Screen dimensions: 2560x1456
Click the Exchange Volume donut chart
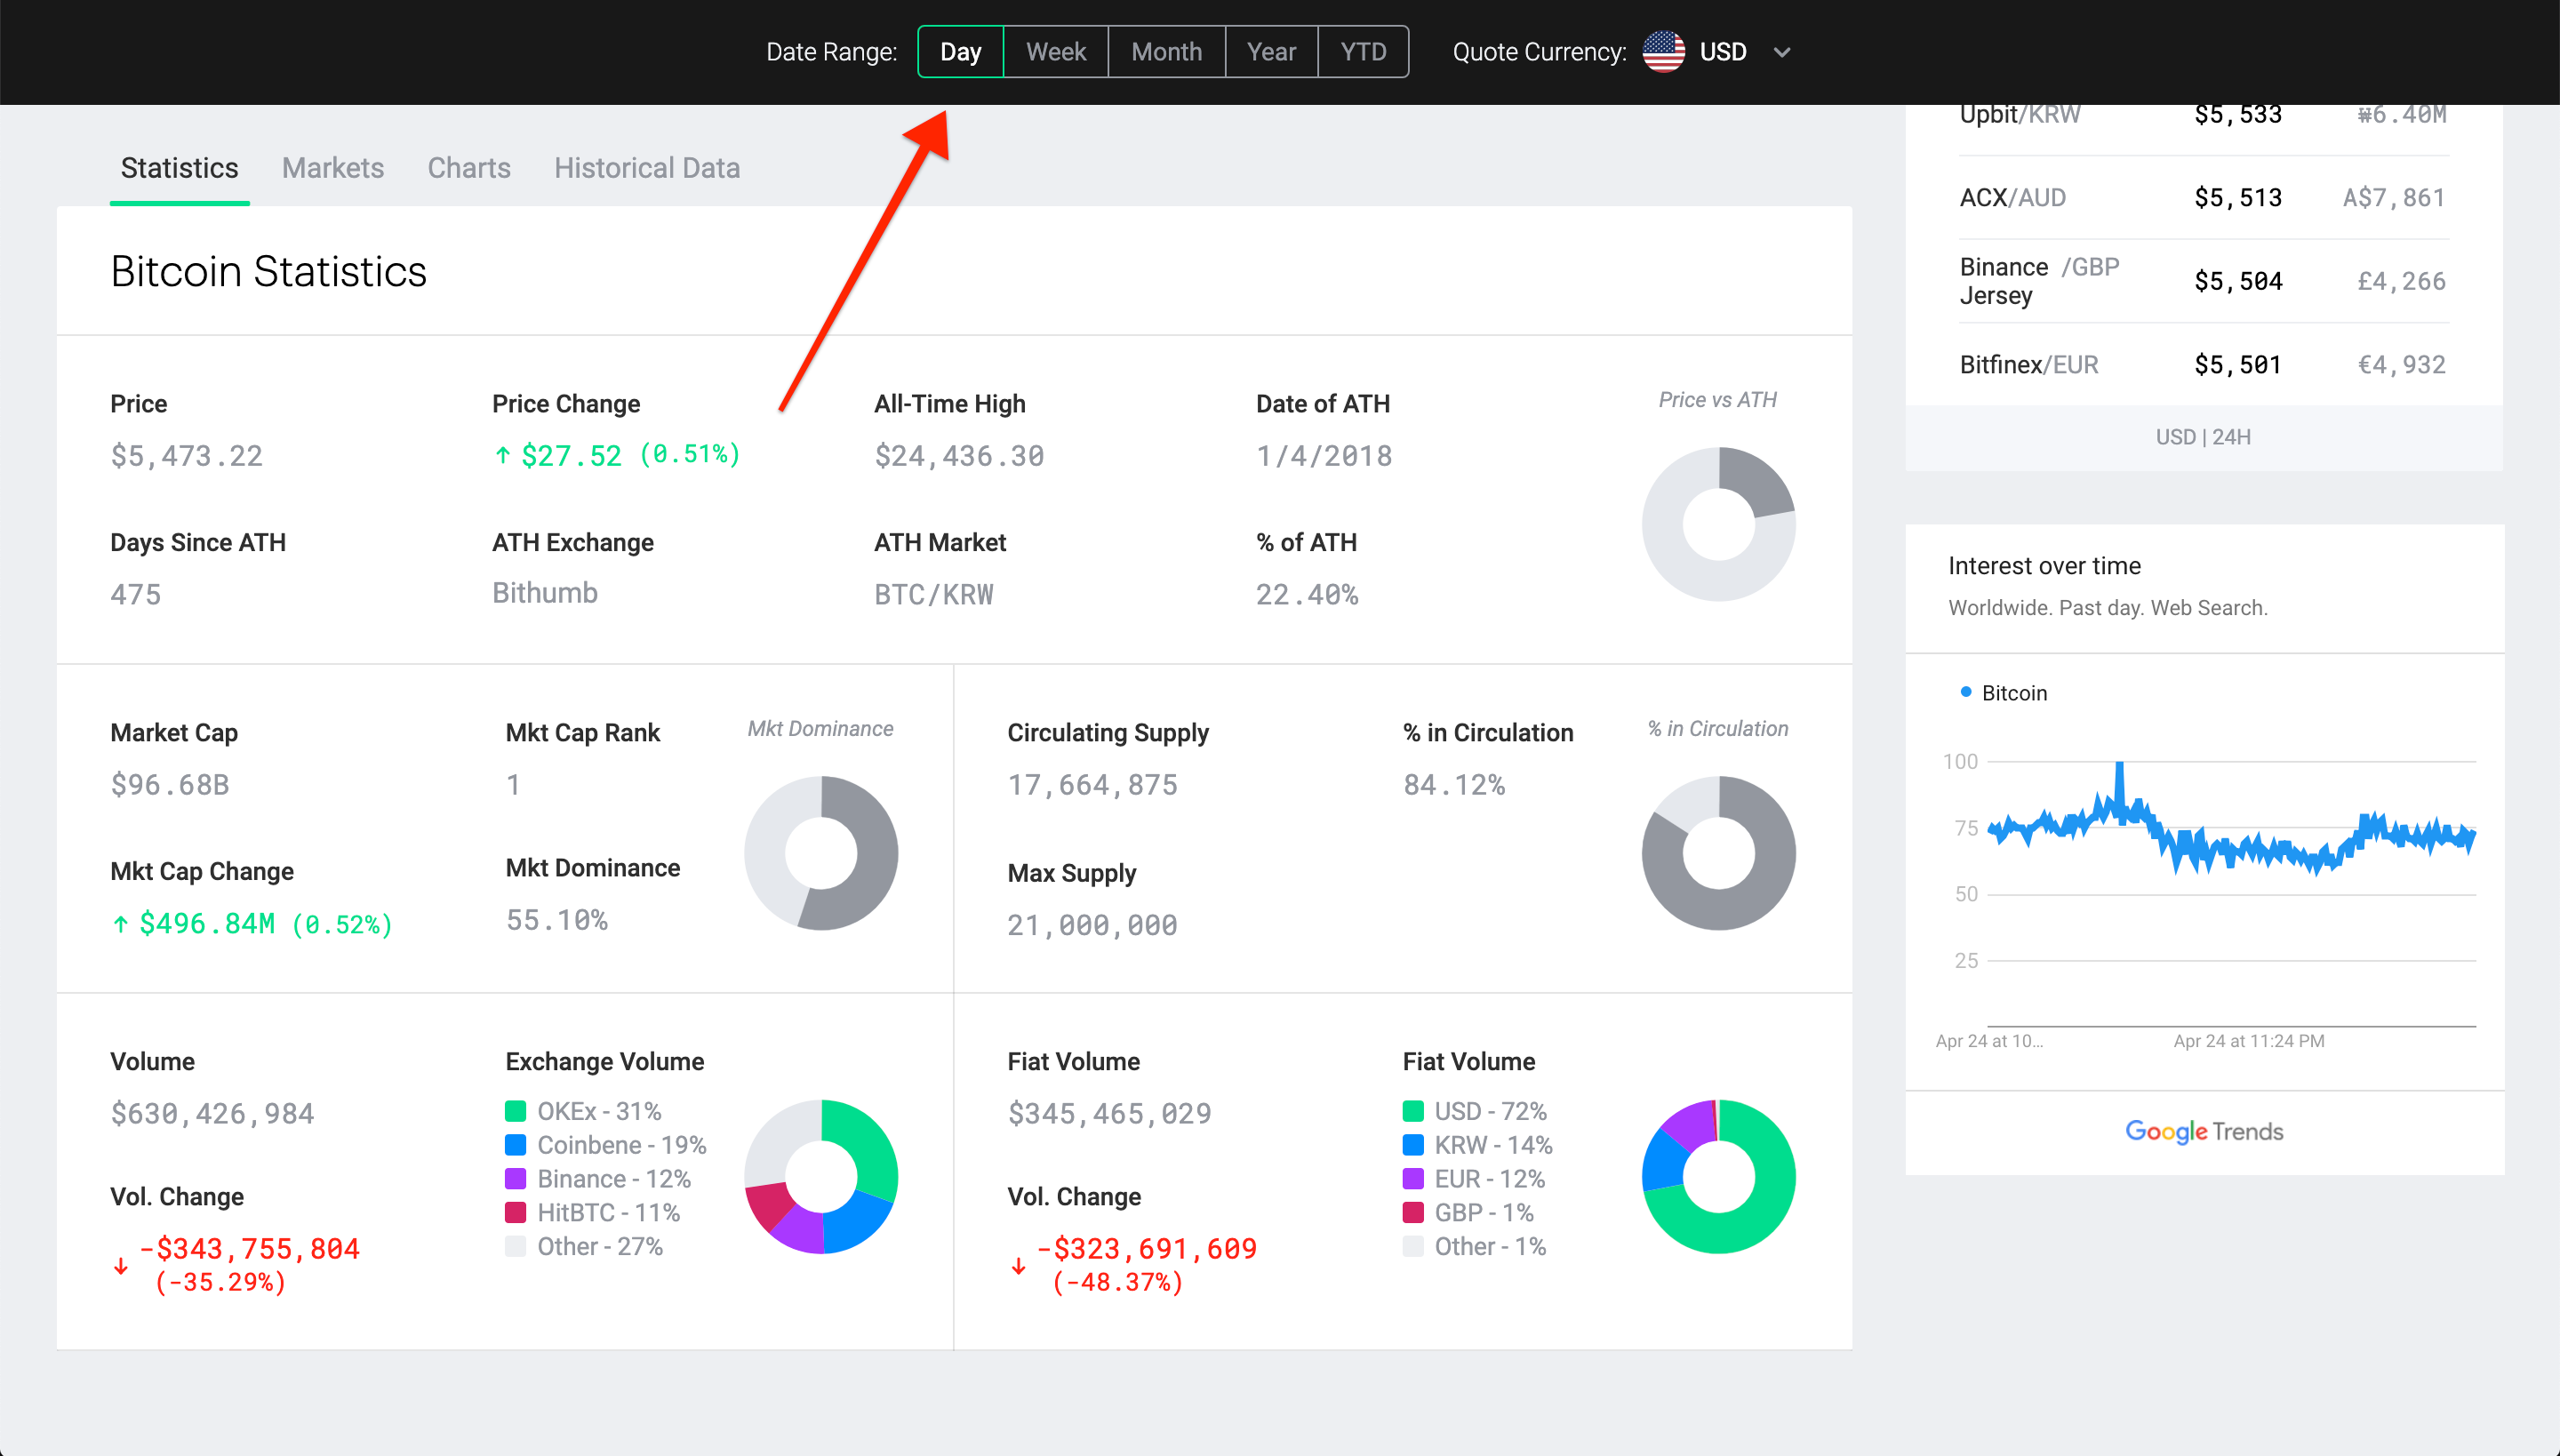(821, 1176)
